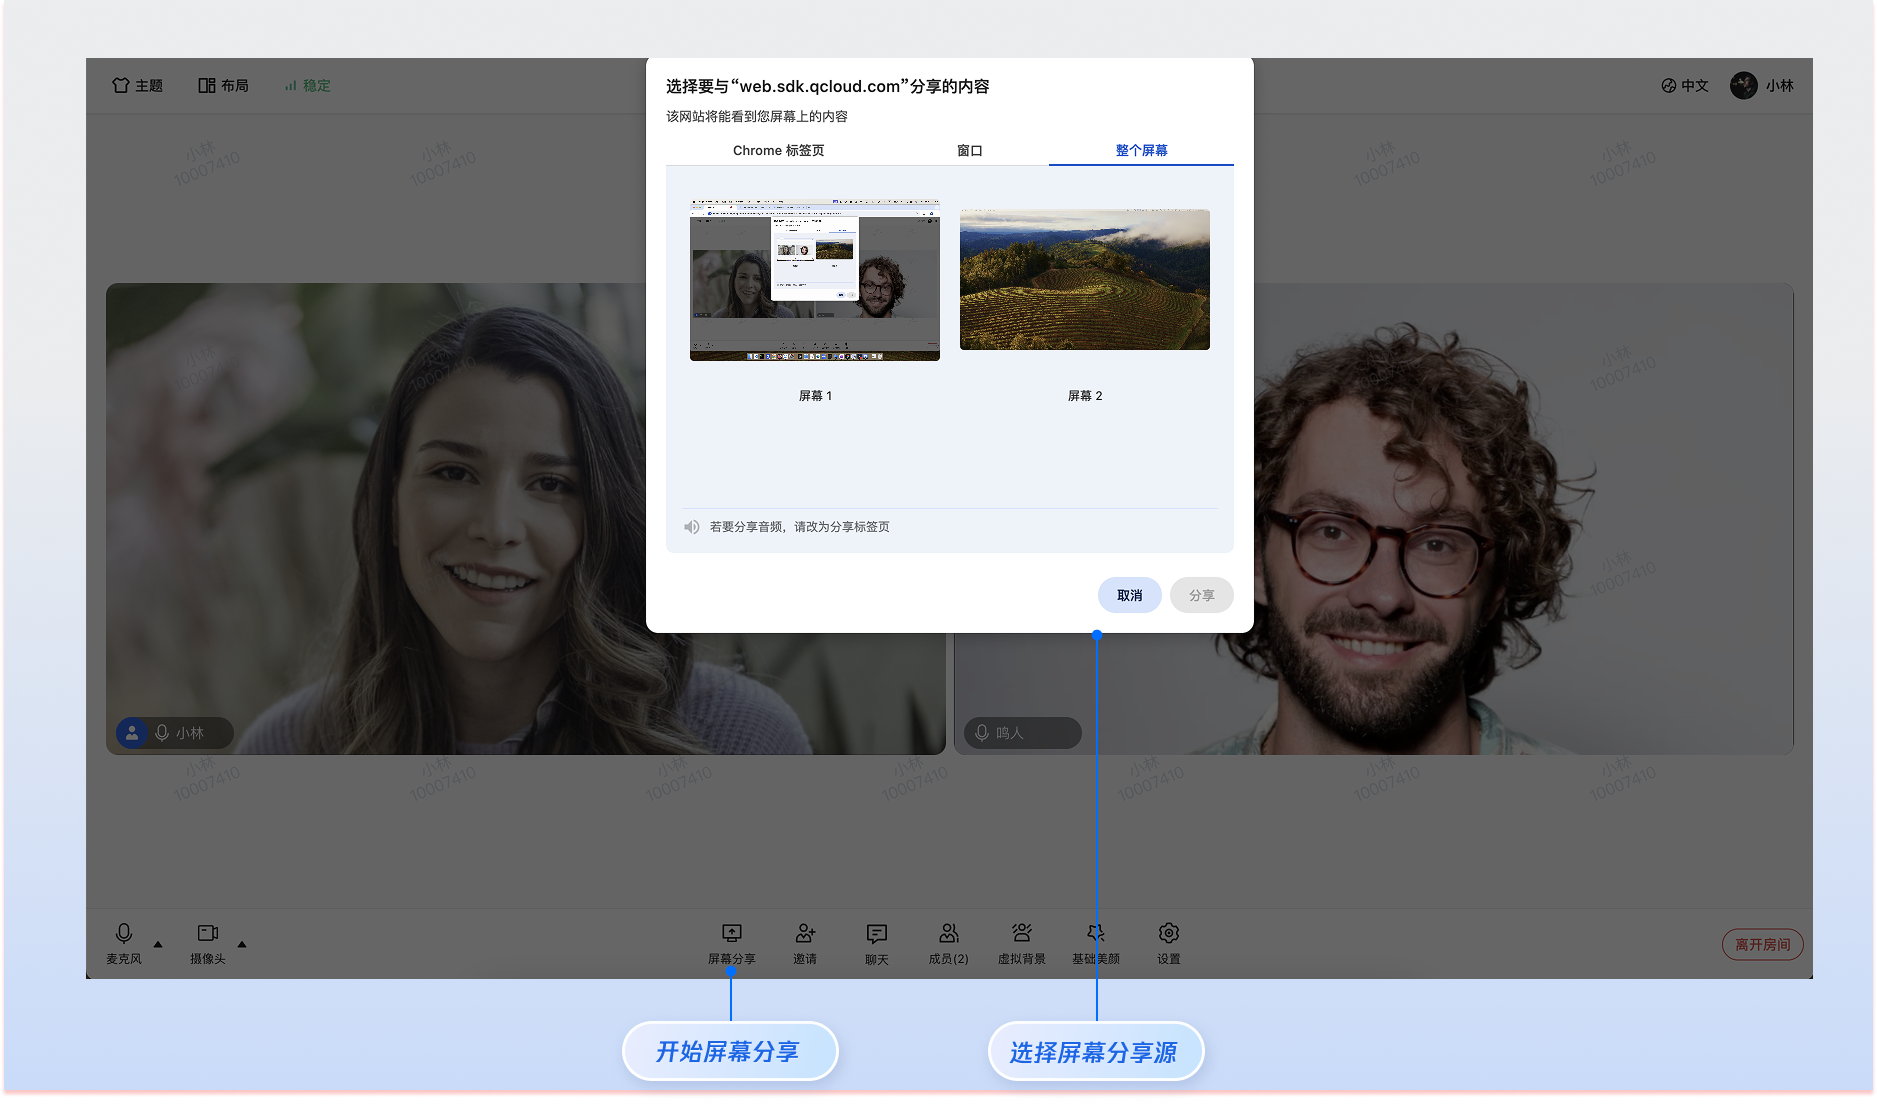Viewport: 1877px width, 1105px height.
Task: Open the 设置 settings gear
Action: [x=1169, y=943]
